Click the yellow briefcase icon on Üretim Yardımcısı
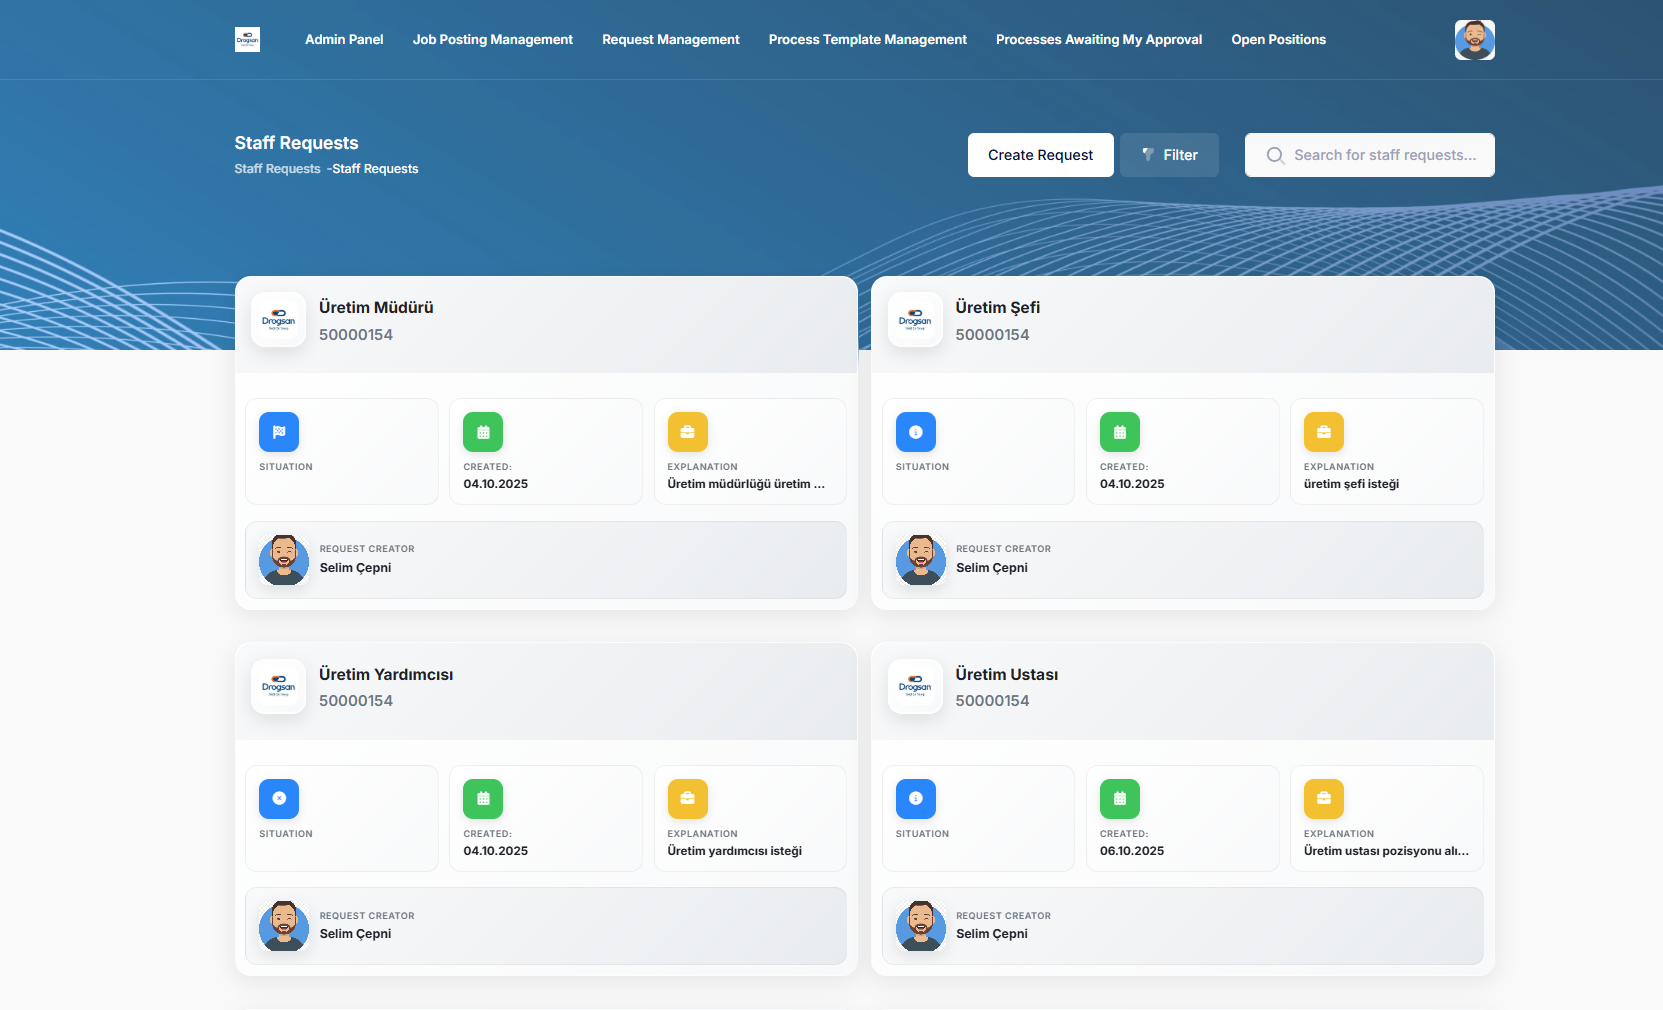Image resolution: width=1663 pixels, height=1010 pixels. tap(687, 799)
